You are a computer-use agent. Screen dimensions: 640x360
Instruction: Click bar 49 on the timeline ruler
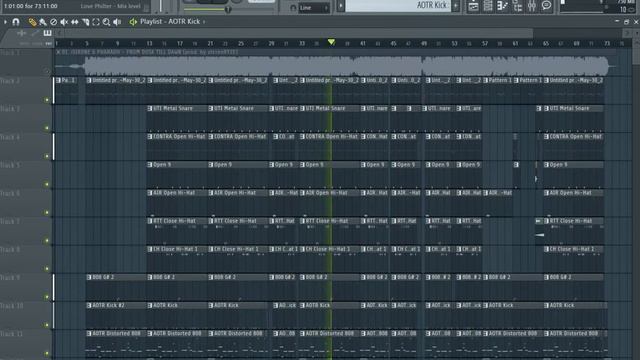tap(424, 43)
